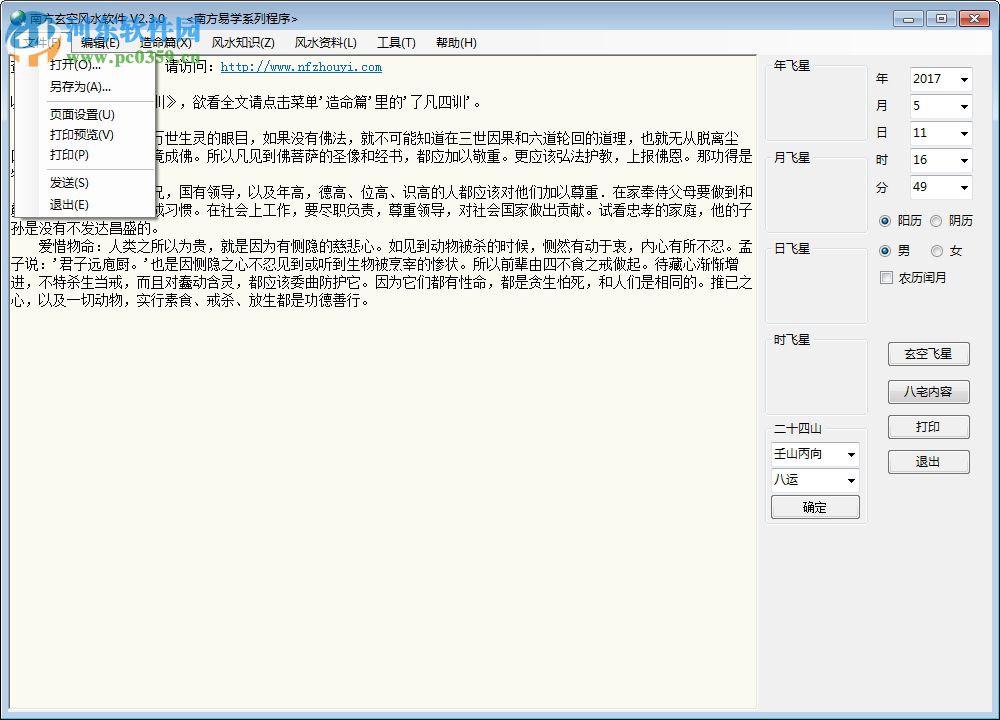Select the 女 female radio button
The height and width of the screenshot is (720, 1000).
pyautogui.click(x=939, y=251)
